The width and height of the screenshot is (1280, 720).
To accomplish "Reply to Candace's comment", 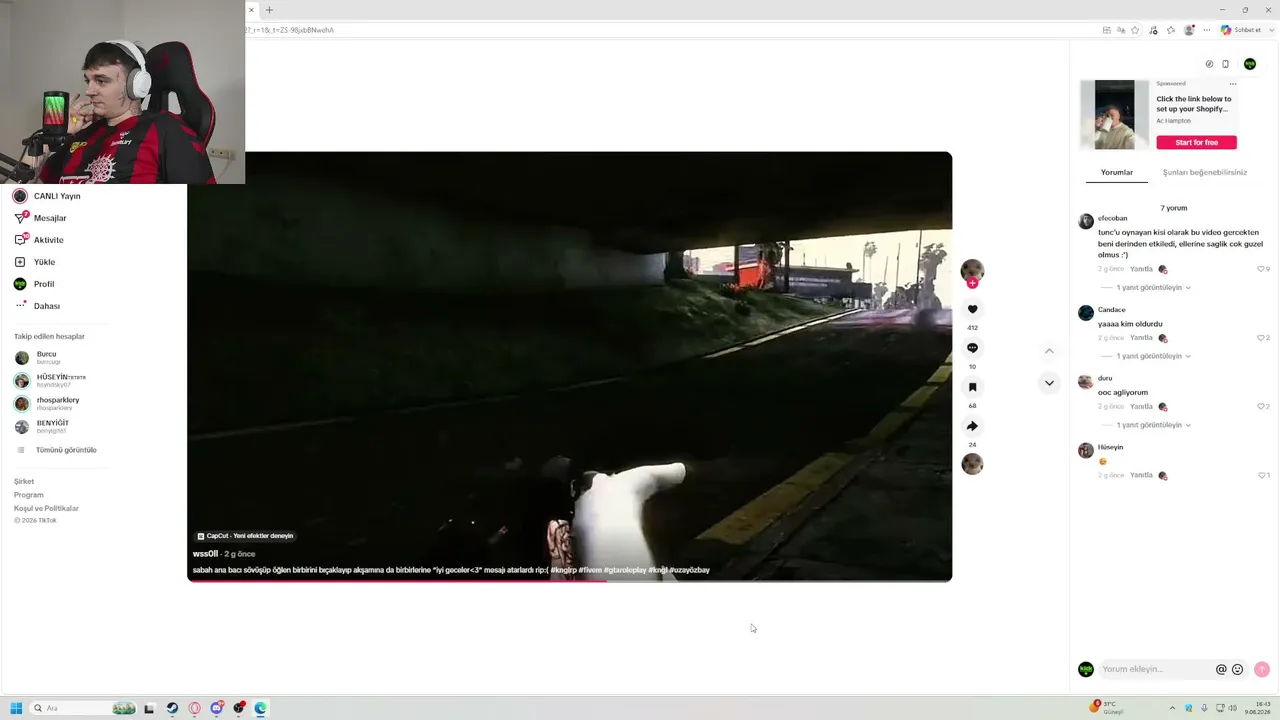I will [1141, 338].
